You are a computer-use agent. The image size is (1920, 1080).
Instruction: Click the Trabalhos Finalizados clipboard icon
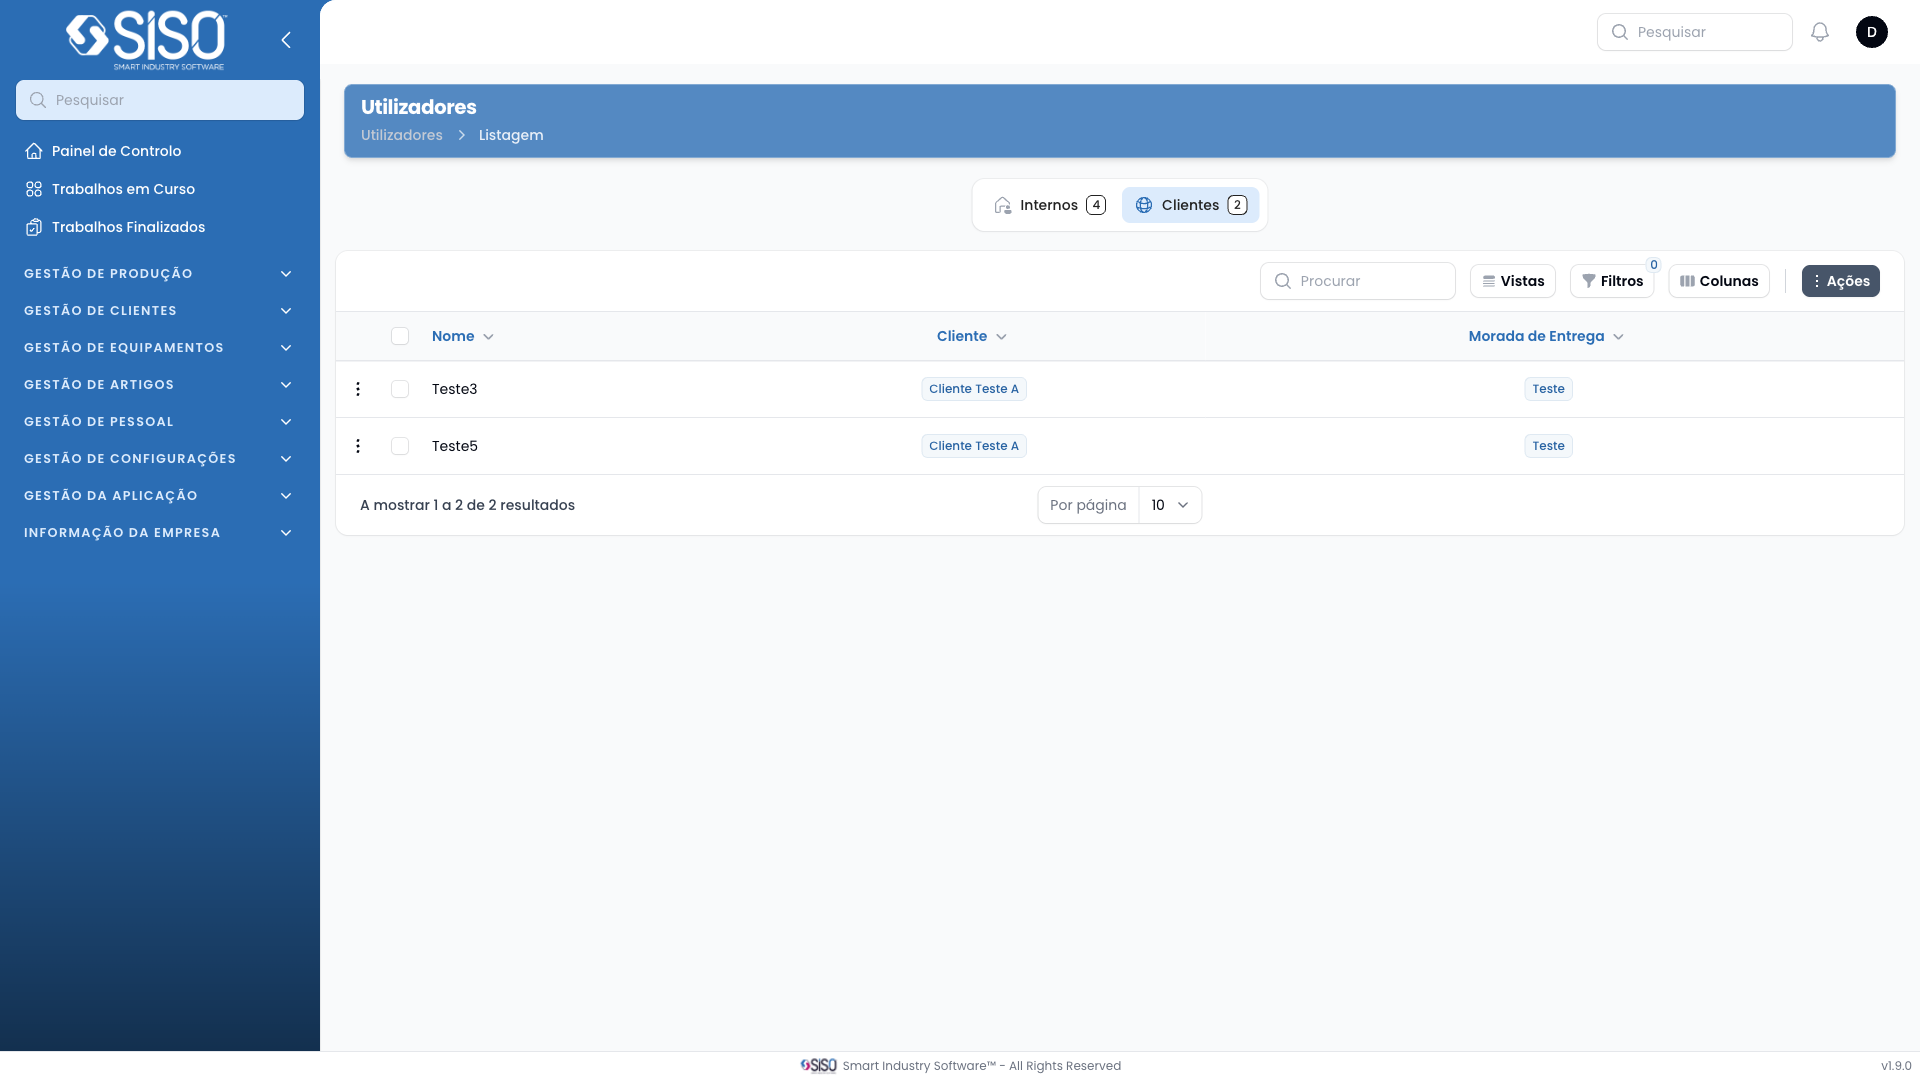pos(34,227)
